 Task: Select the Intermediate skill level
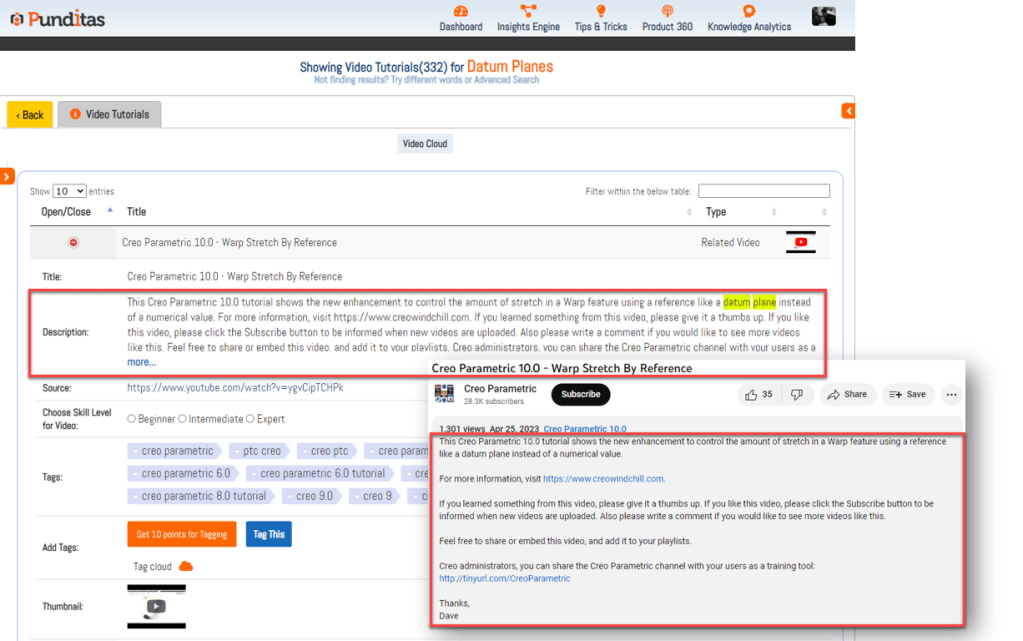click(182, 419)
